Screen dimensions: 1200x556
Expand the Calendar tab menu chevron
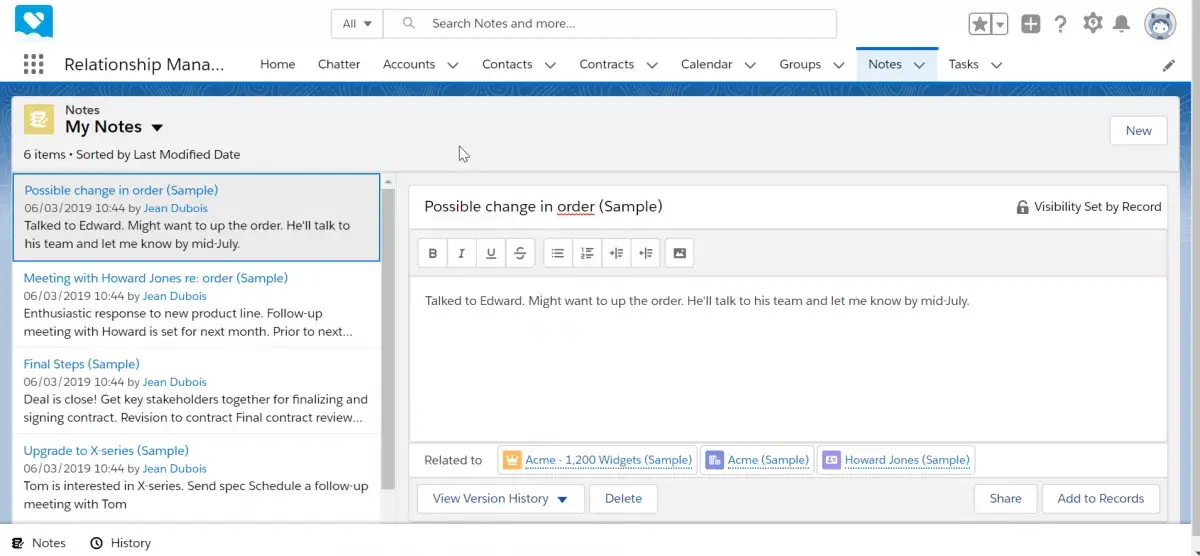(x=750, y=65)
